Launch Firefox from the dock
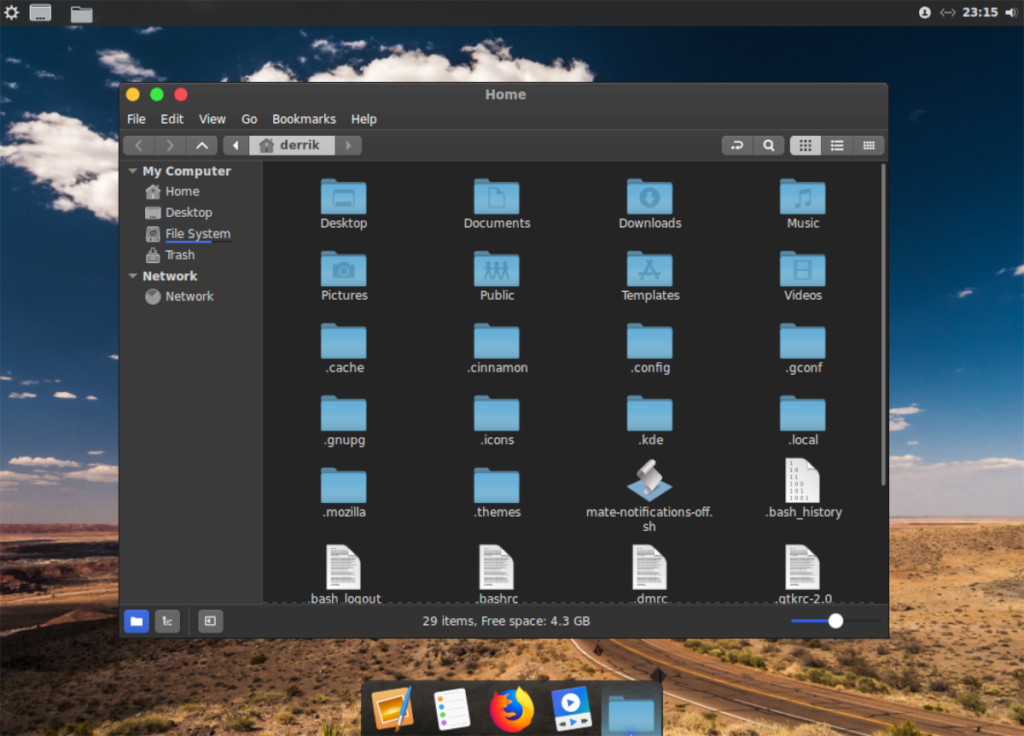Viewport: 1024px width, 736px height. (512, 710)
